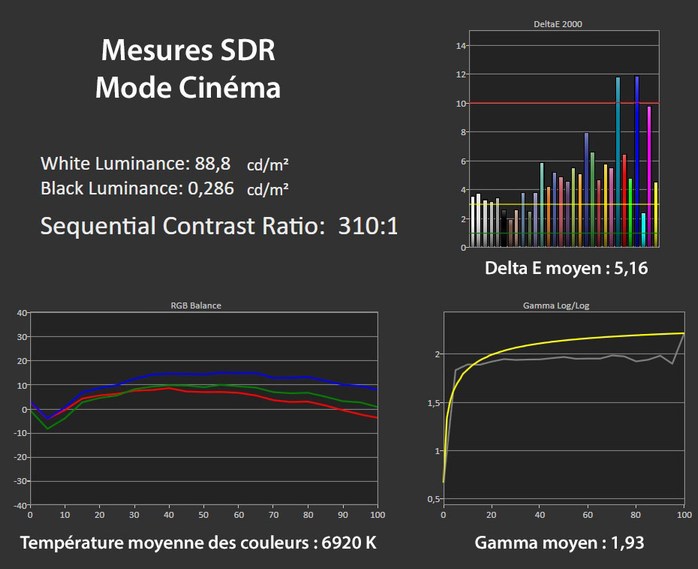Select the 'Black Luminance: 0,286' value

(137, 188)
